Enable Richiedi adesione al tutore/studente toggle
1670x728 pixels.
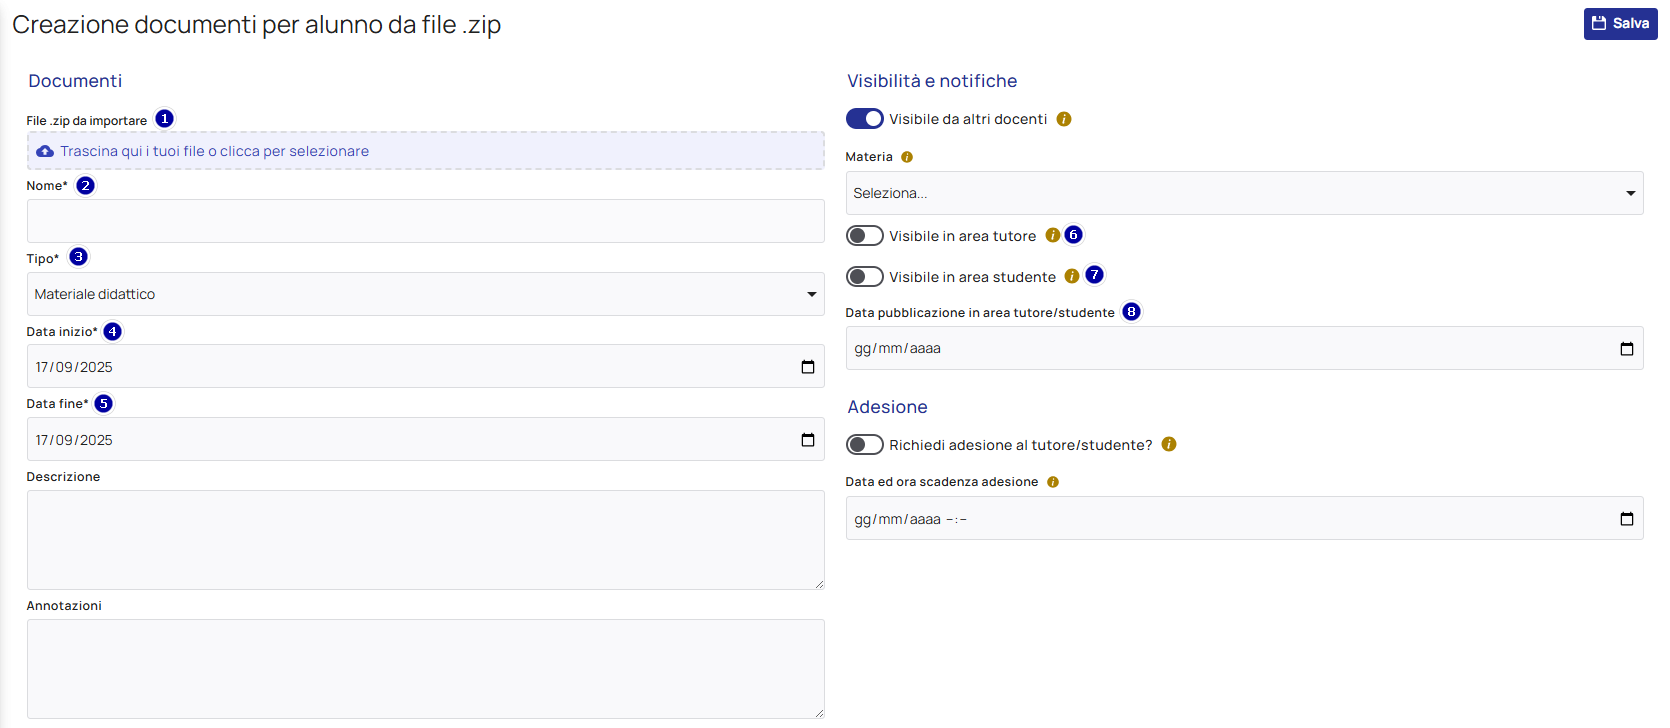pyautogui.click(x=865, y=445)
